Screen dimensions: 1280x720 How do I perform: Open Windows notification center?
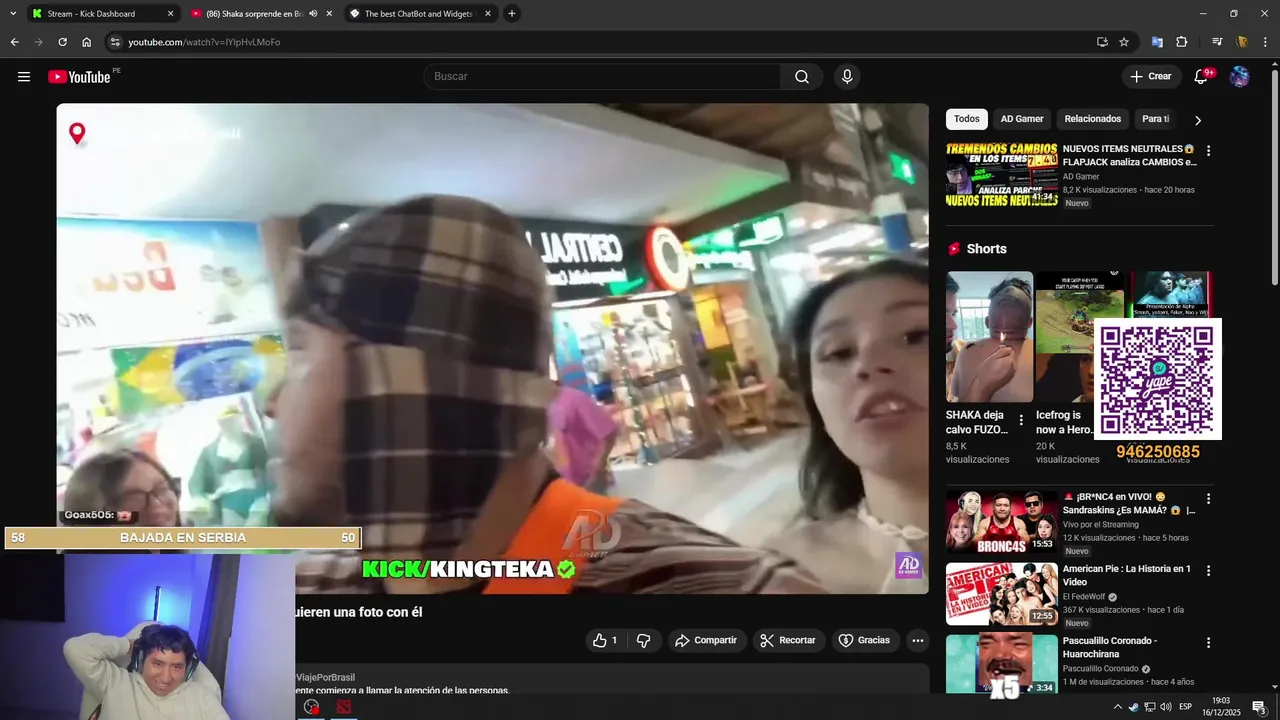(x=1259, y=707)
